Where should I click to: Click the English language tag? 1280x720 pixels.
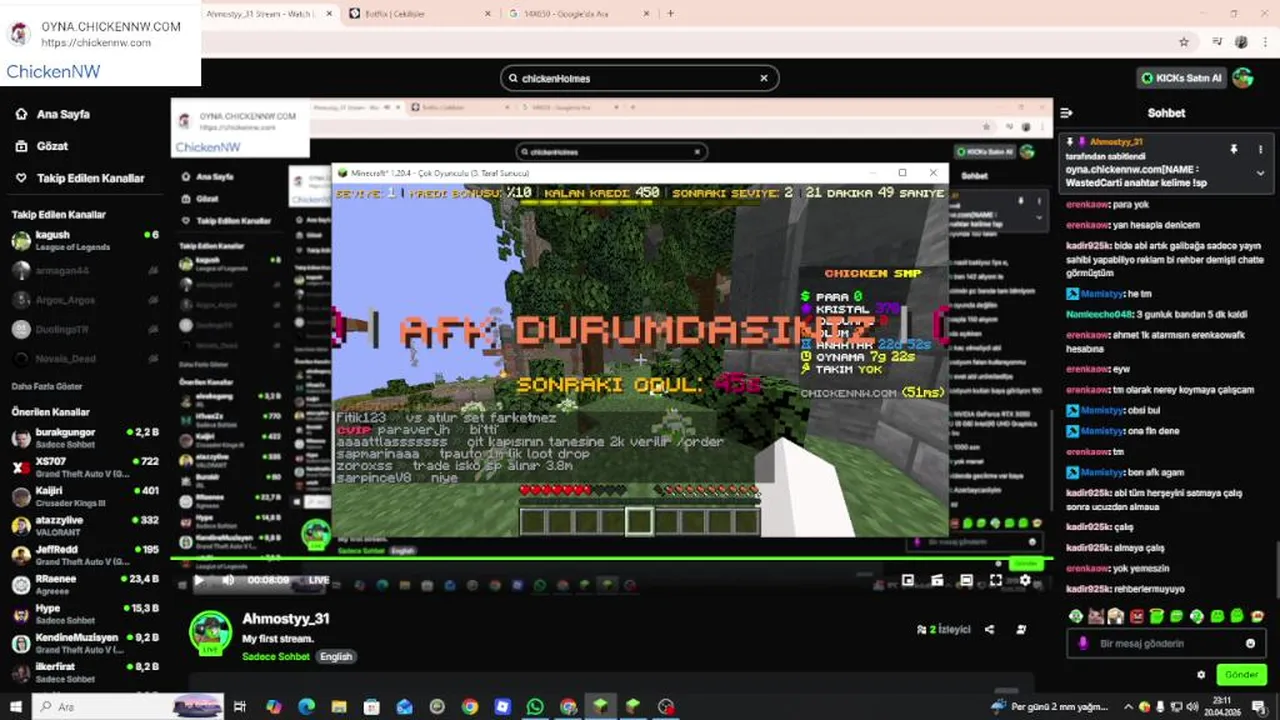click(336, 657)
